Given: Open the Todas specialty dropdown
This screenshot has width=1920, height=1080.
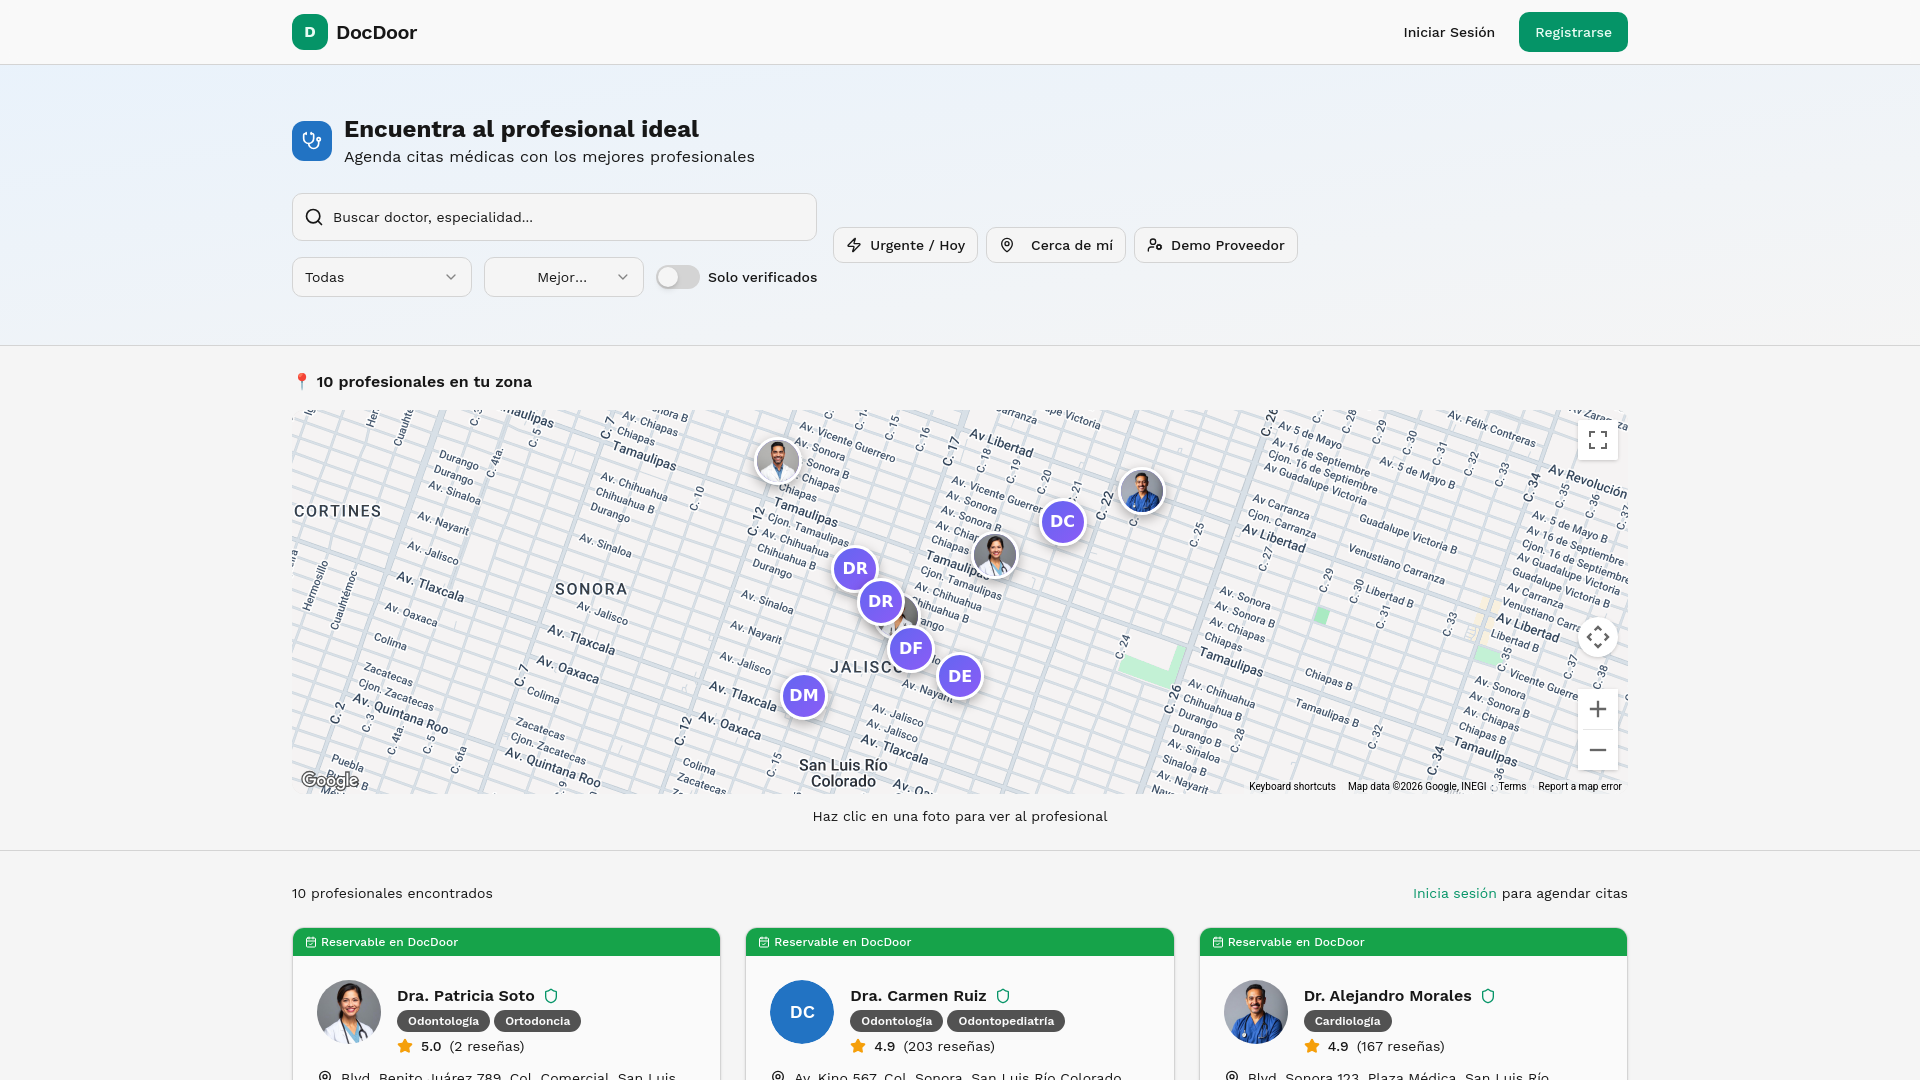Looking at the screenshot, I should (382, 277).
